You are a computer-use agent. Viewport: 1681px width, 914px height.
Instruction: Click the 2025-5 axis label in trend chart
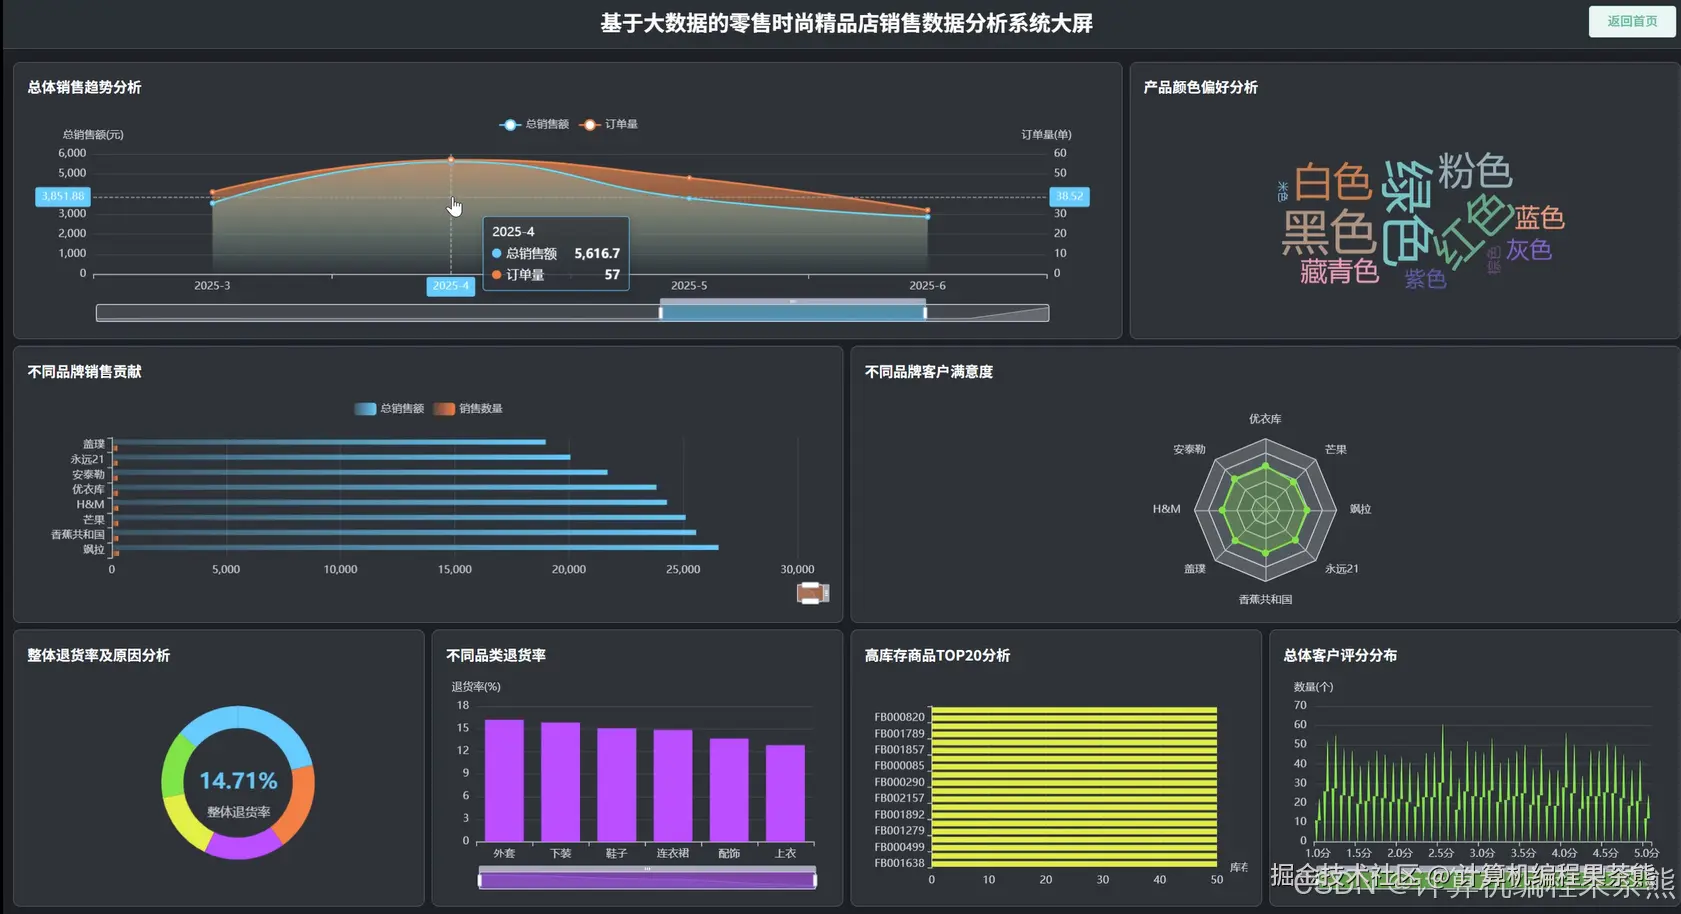click(689, 286)
